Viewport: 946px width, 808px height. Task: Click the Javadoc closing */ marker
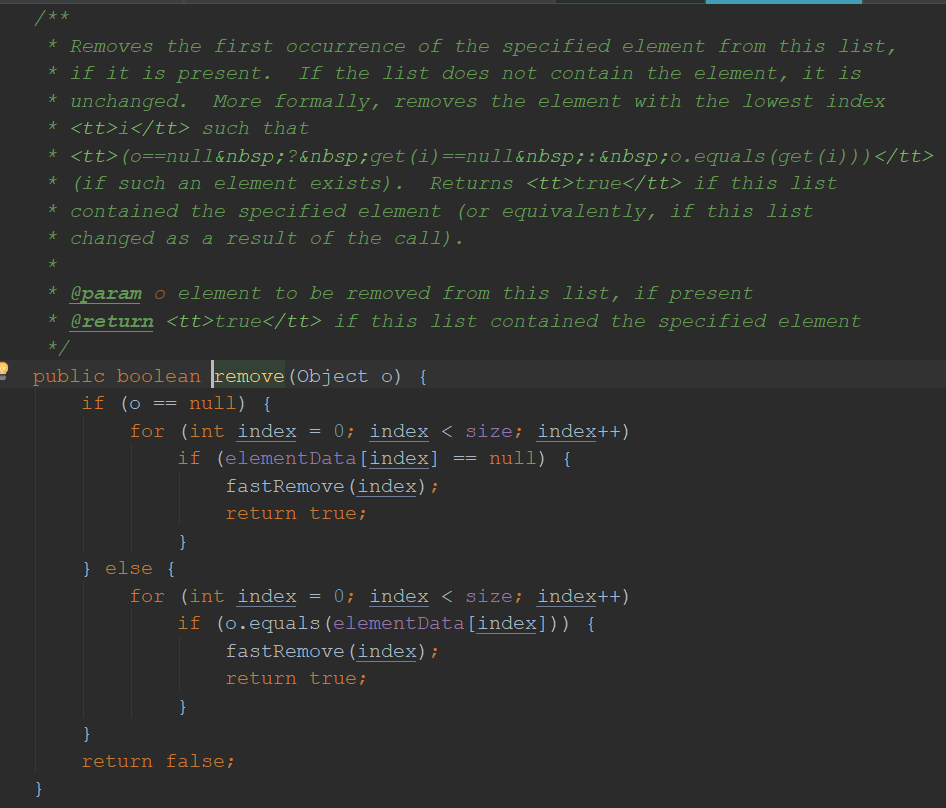(x=59, y=348)
